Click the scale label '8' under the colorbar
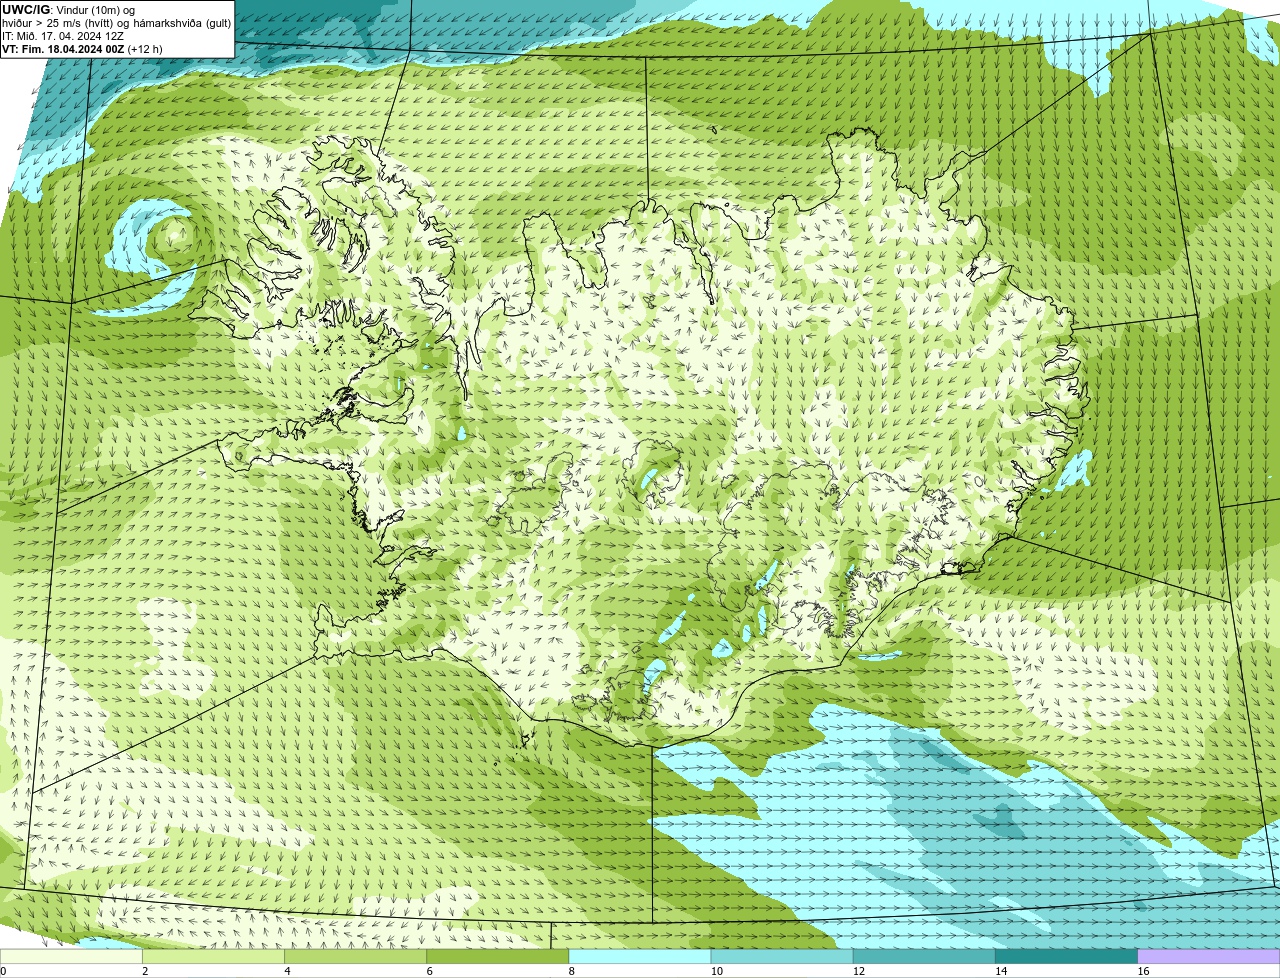This screenshot has height=978, width=1280. point(571,971)
